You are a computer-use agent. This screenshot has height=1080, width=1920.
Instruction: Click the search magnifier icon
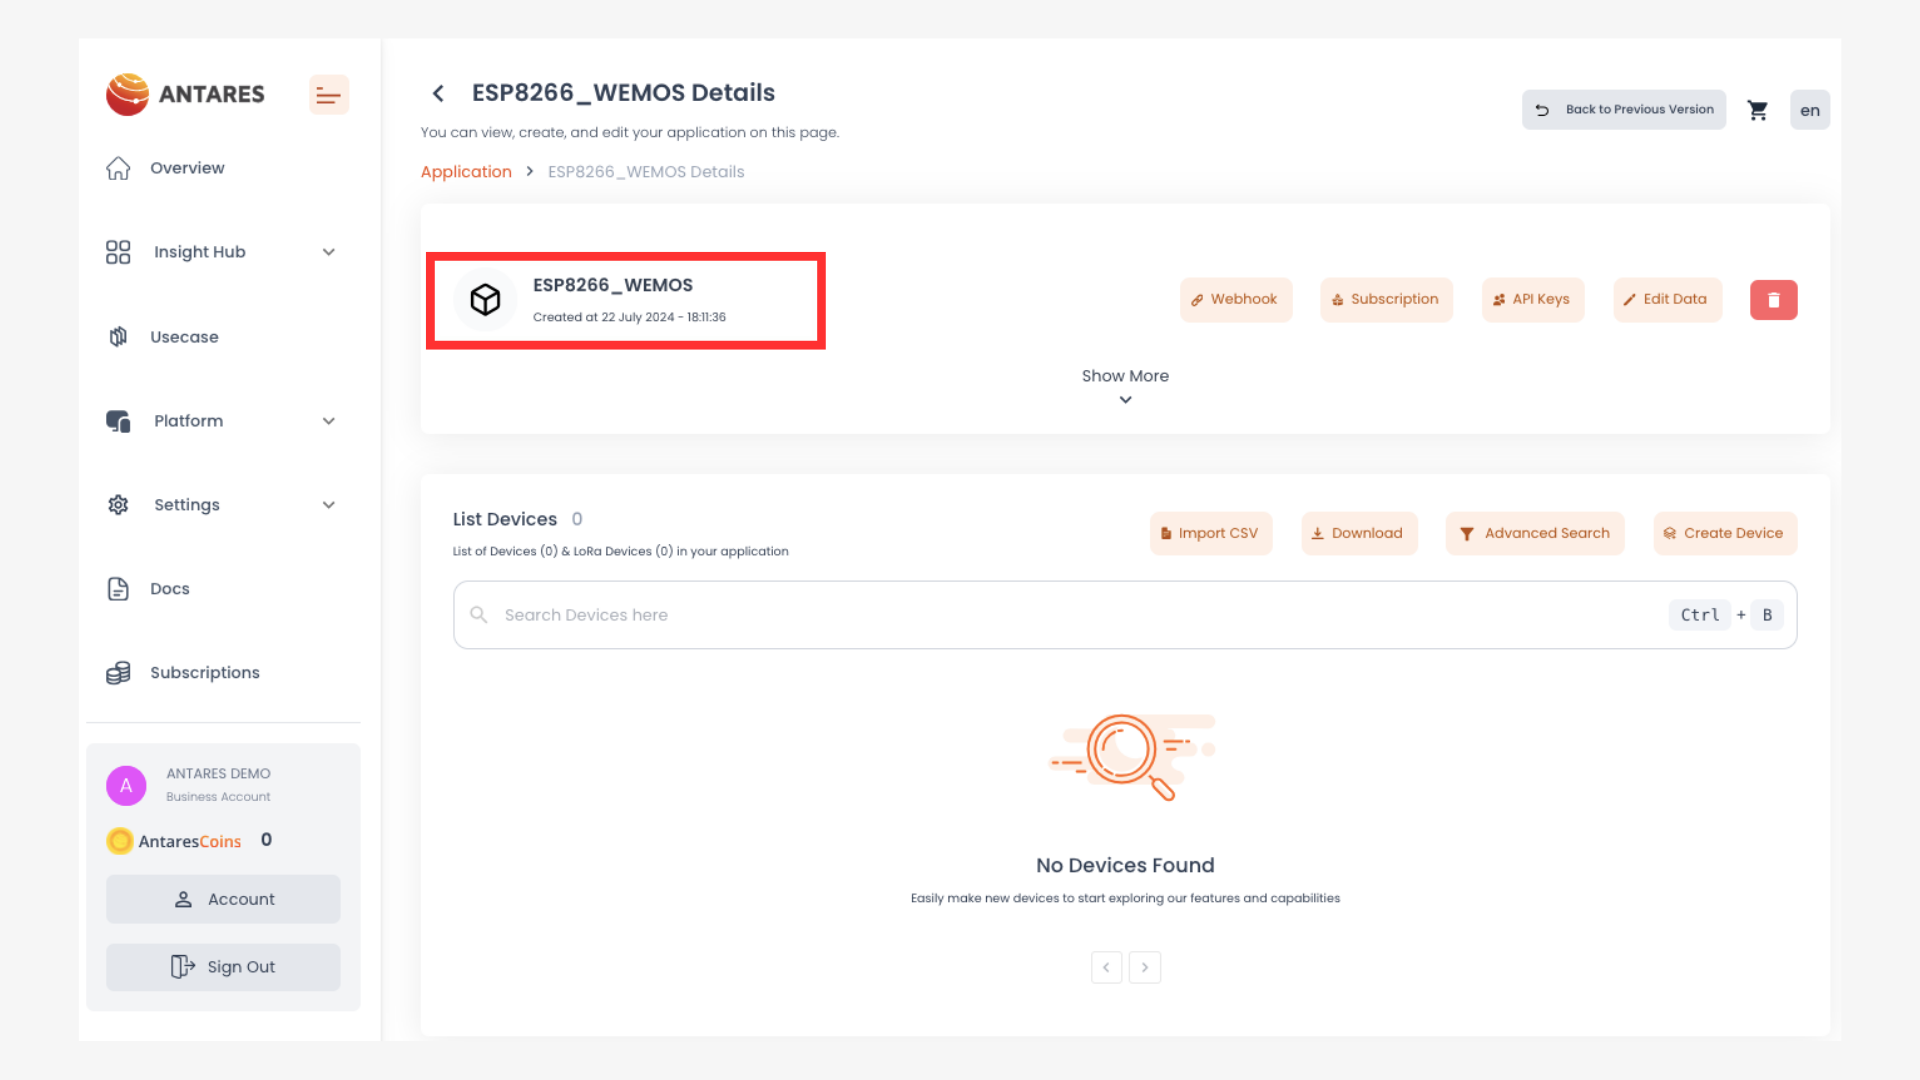pos(479,615)
